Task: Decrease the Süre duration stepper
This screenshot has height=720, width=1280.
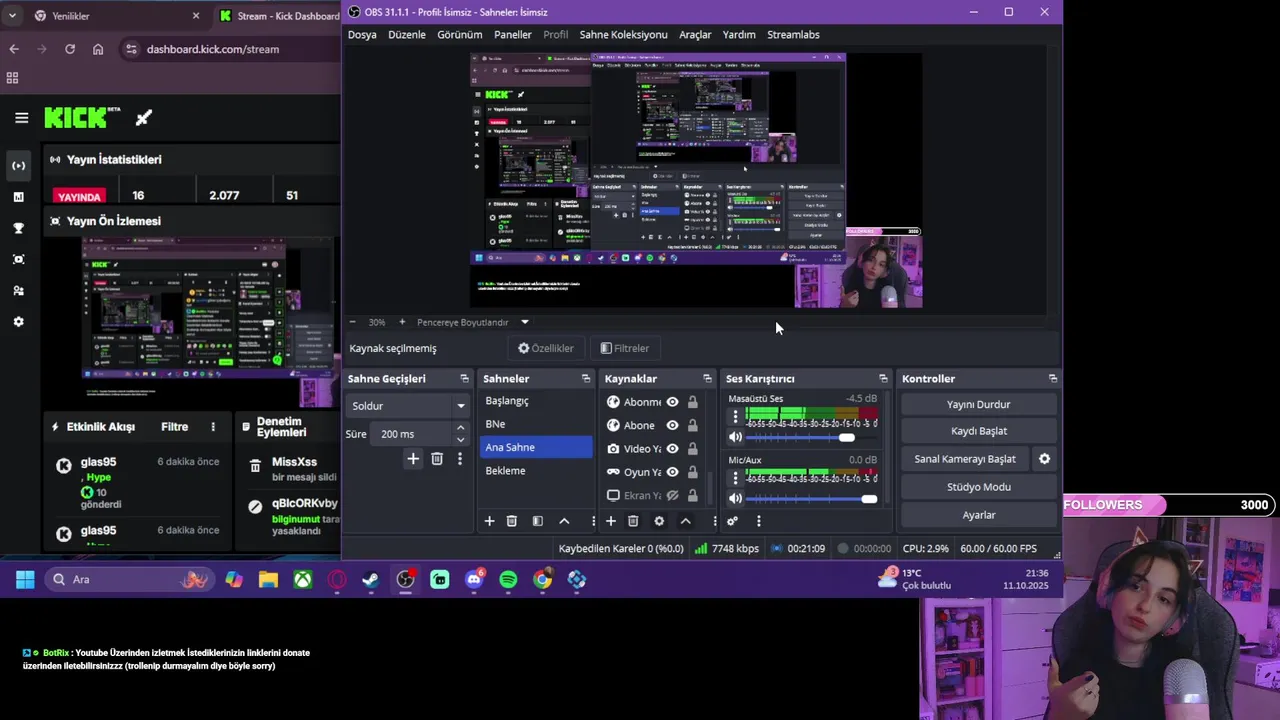Action: [460, 440]
